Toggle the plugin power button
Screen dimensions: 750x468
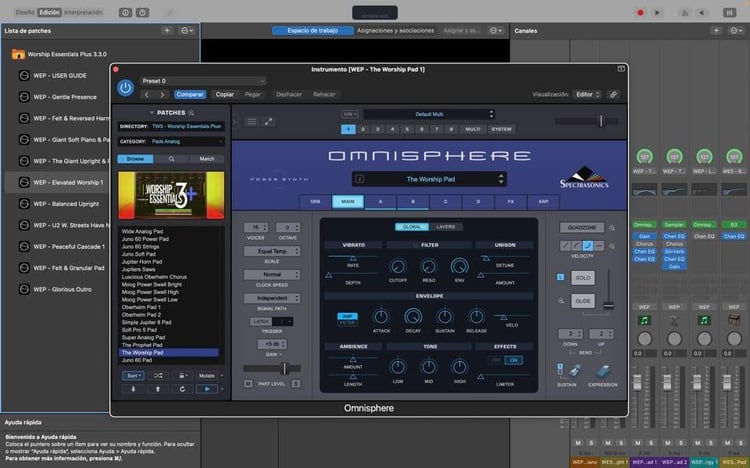tap(125, 88)
